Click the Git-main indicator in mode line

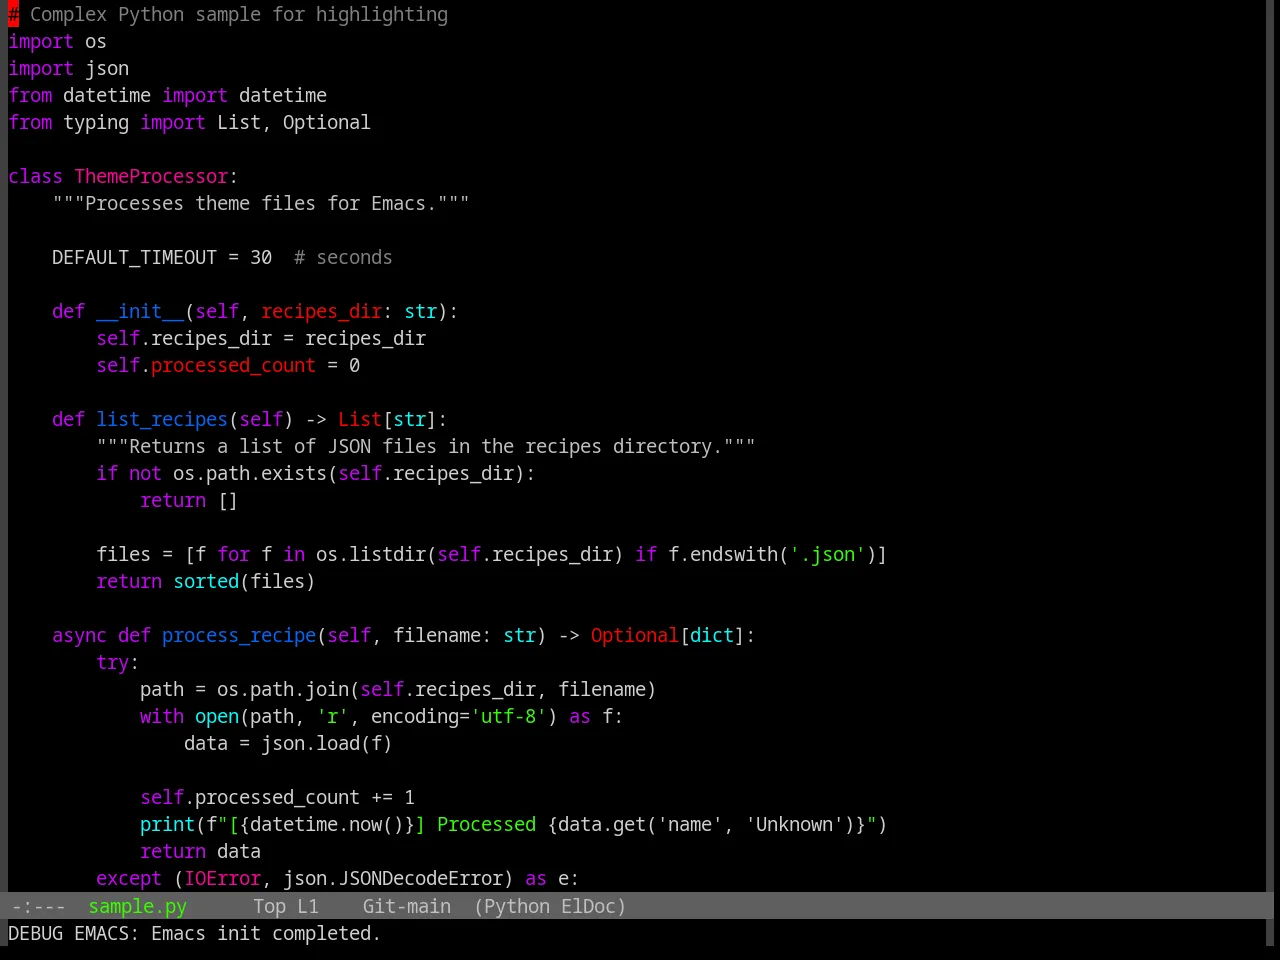click(x=406, y=906)
